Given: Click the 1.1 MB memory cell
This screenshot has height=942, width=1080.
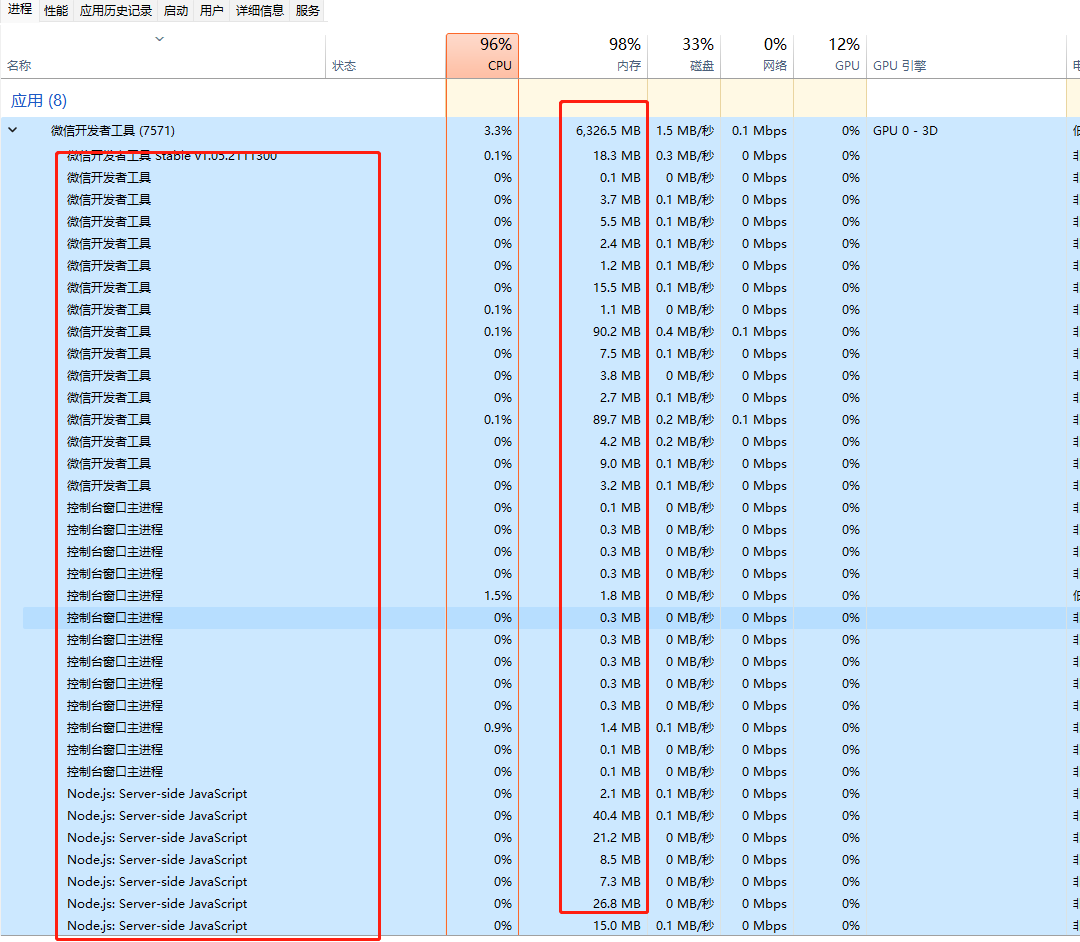Looking at the screenshot, I should (620, 310).
